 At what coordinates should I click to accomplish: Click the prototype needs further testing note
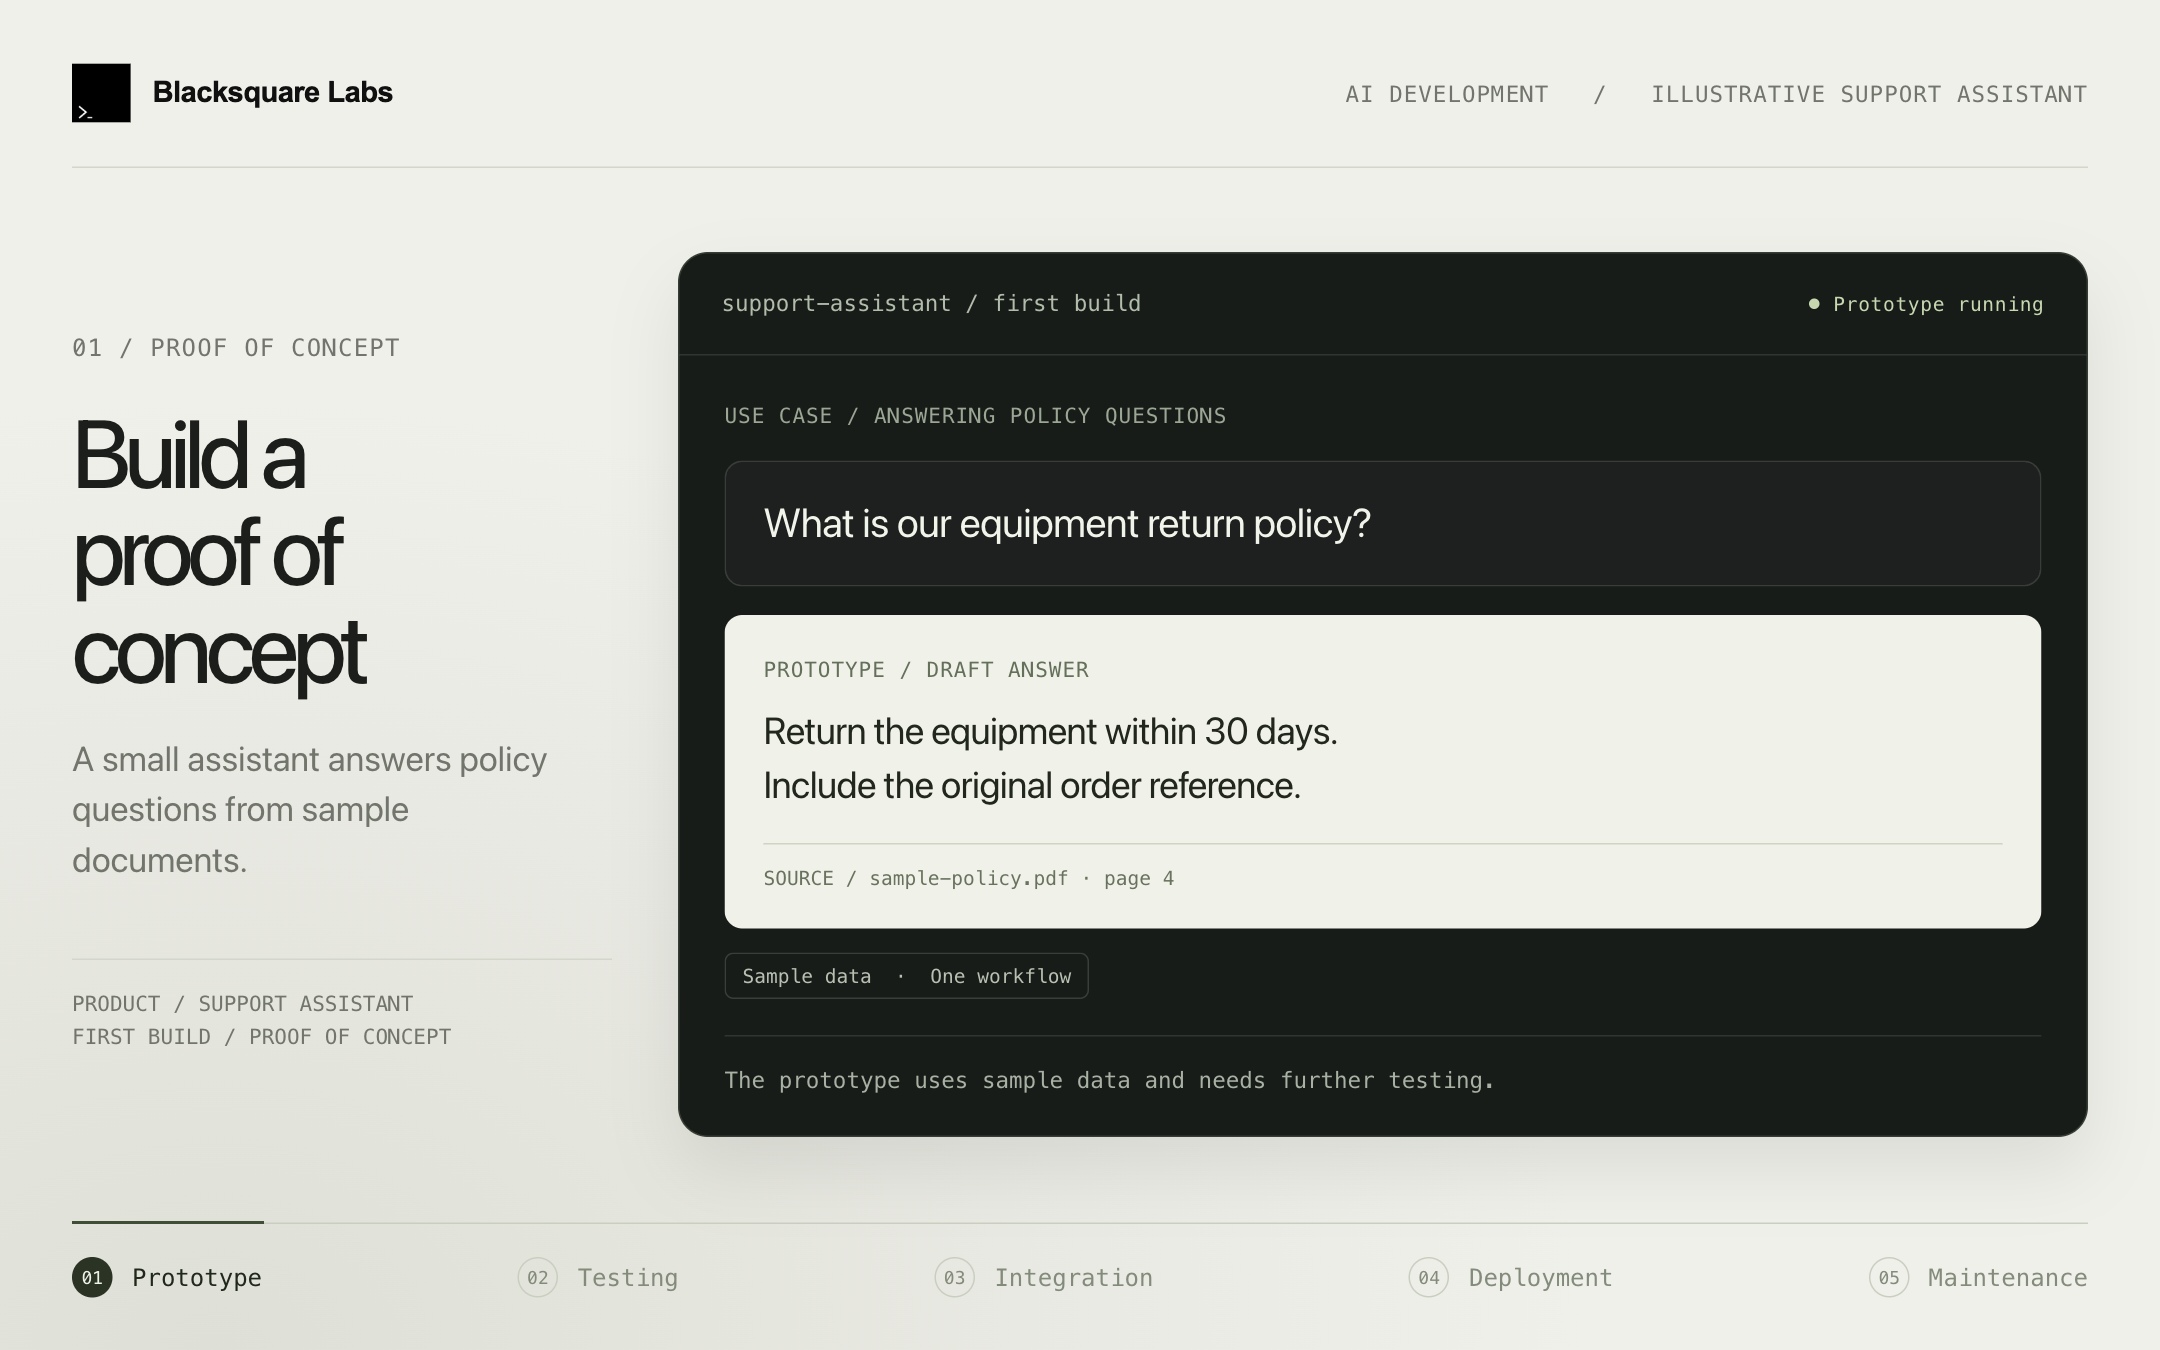pos(1109,1080)
